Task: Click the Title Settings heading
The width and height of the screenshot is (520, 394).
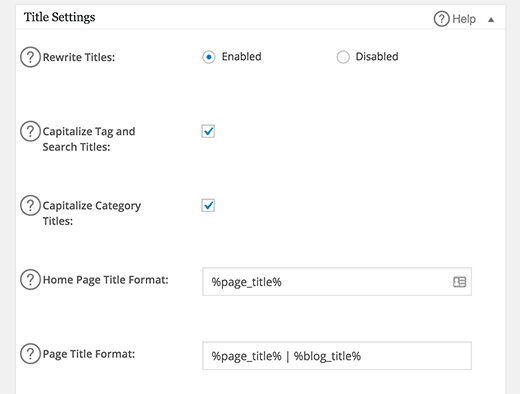Action: pos(59,17)
